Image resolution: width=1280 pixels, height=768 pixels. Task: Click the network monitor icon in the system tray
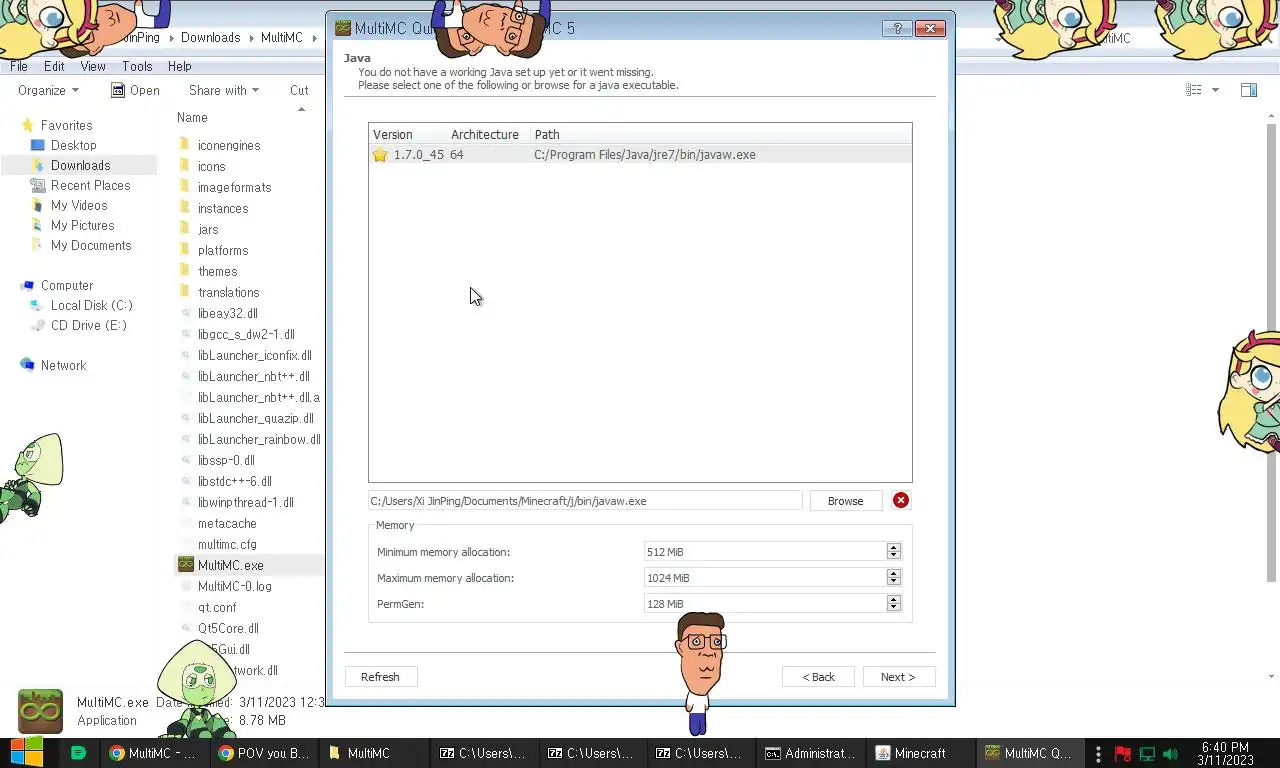click(1147, 754)
